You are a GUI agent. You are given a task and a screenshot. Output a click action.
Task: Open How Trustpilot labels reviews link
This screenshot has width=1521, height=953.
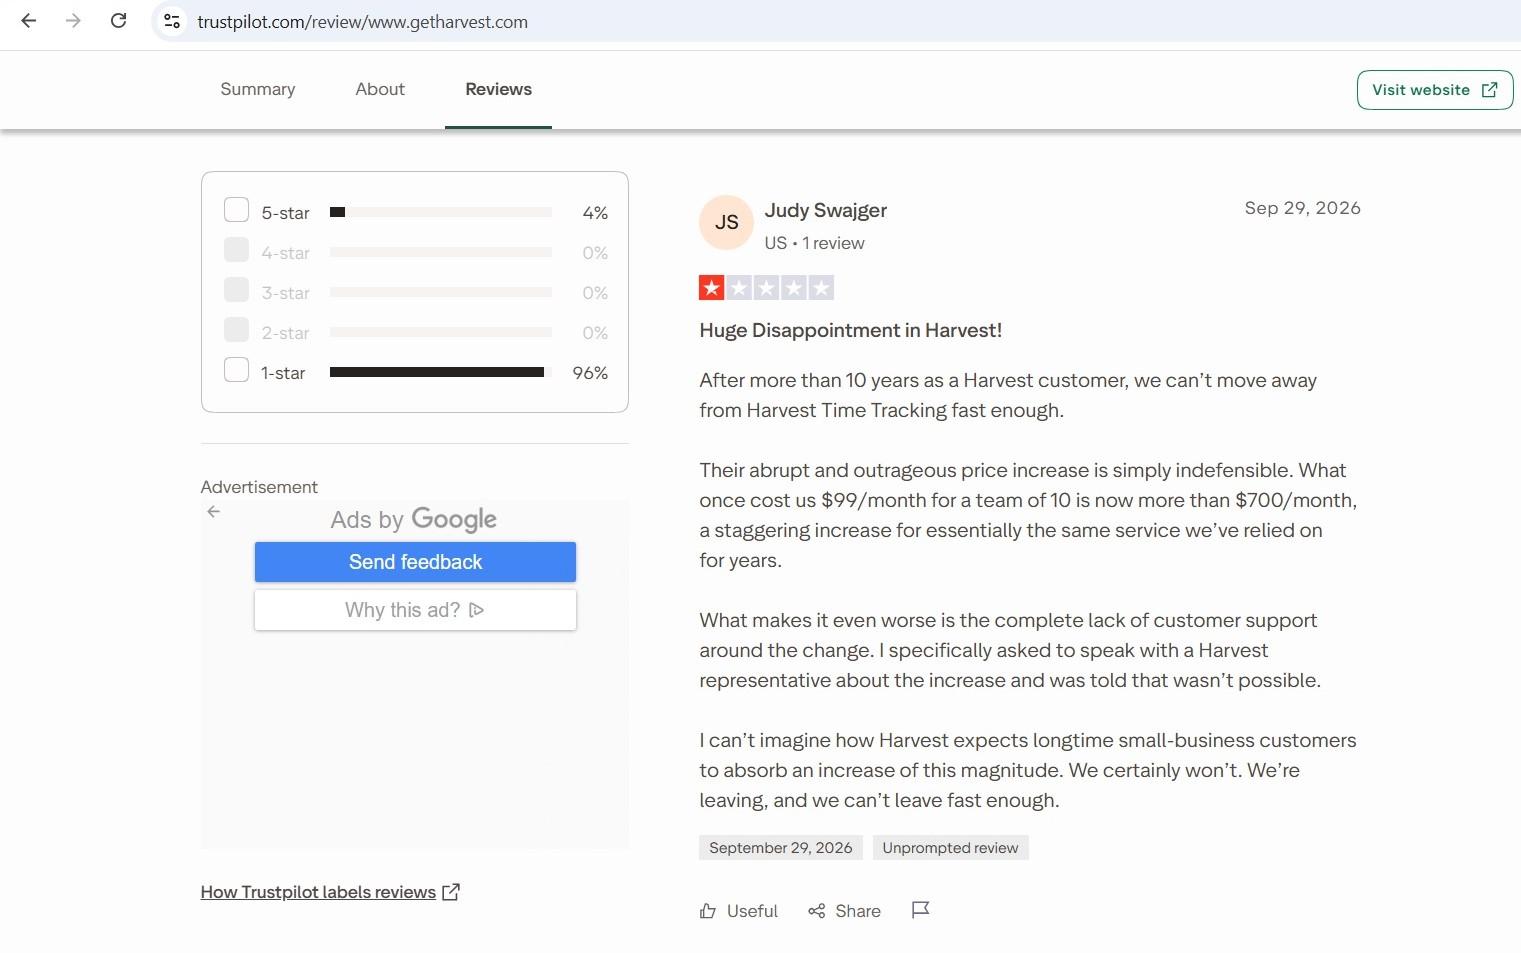point(330,892)
